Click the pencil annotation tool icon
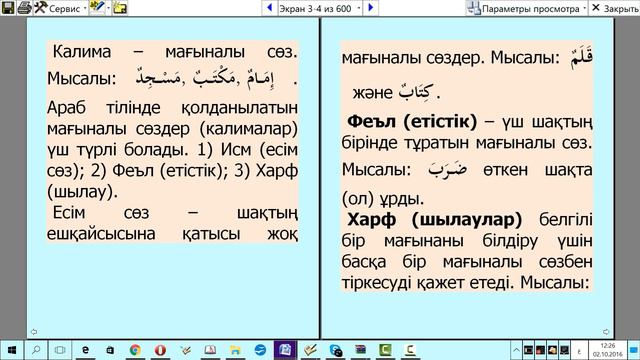The height and width of the screenshot is (360, 640). [x=97, y=7]
